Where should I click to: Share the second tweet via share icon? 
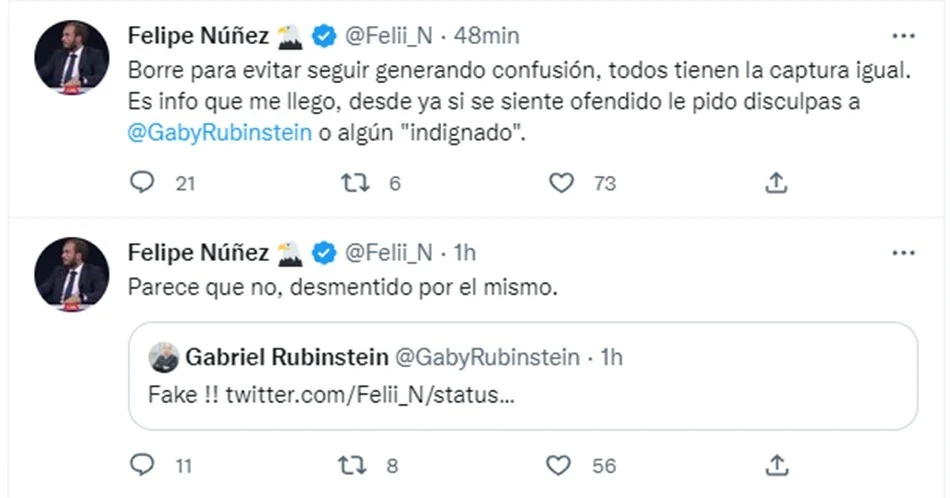click(x=777, y=465)
